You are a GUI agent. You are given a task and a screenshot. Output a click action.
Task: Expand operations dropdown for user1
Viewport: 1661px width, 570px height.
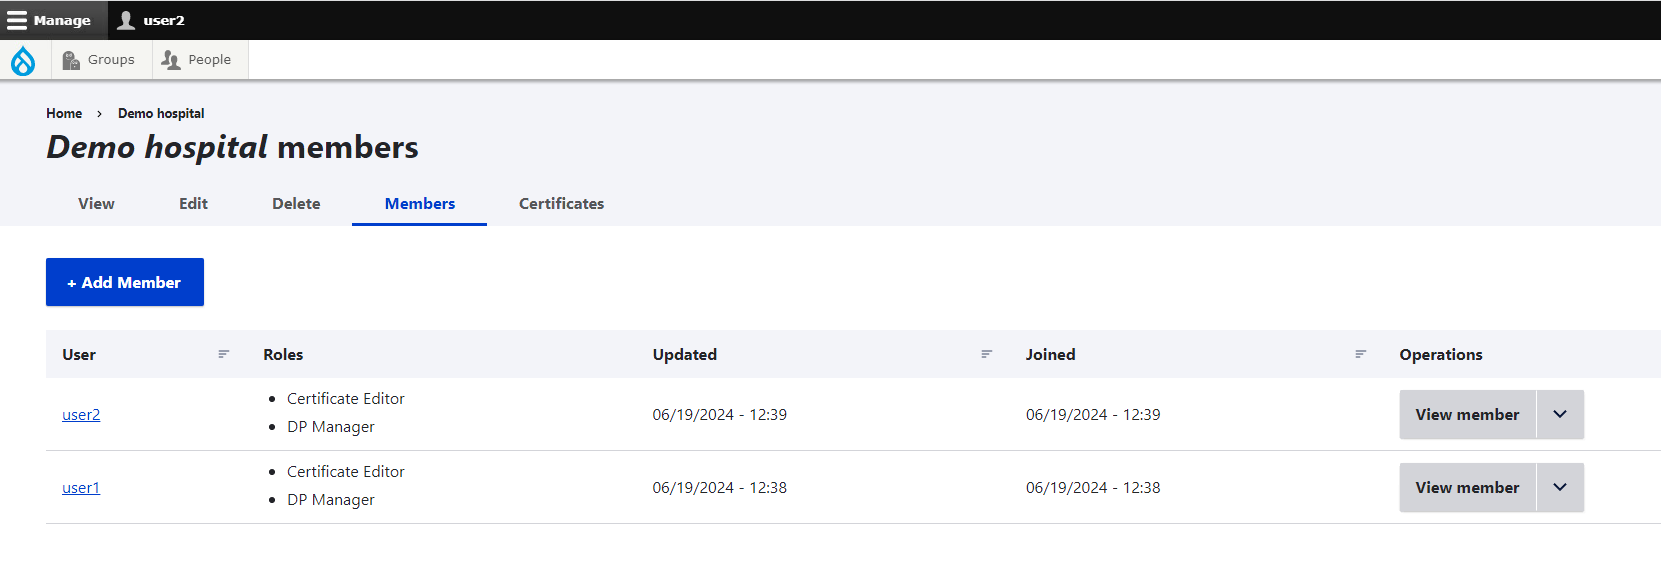pos(1560,487)
